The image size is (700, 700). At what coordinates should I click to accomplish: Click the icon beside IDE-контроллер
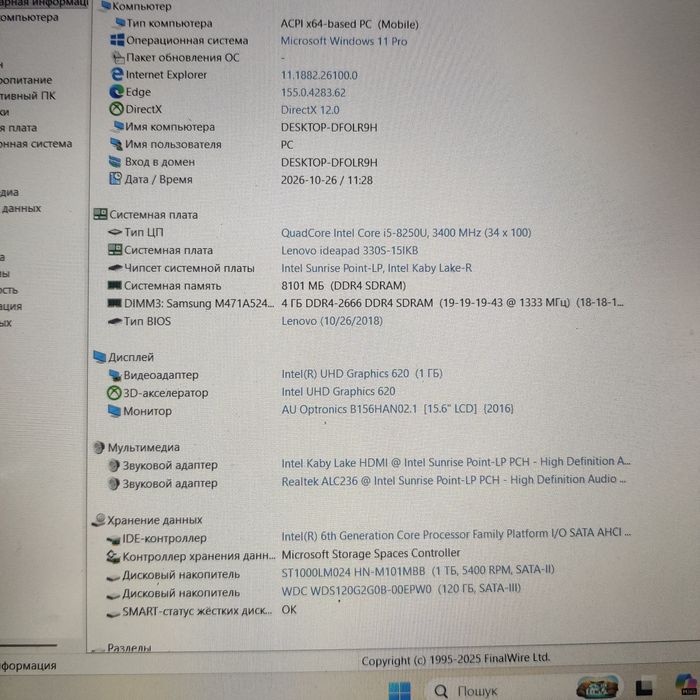pos(113,540)
